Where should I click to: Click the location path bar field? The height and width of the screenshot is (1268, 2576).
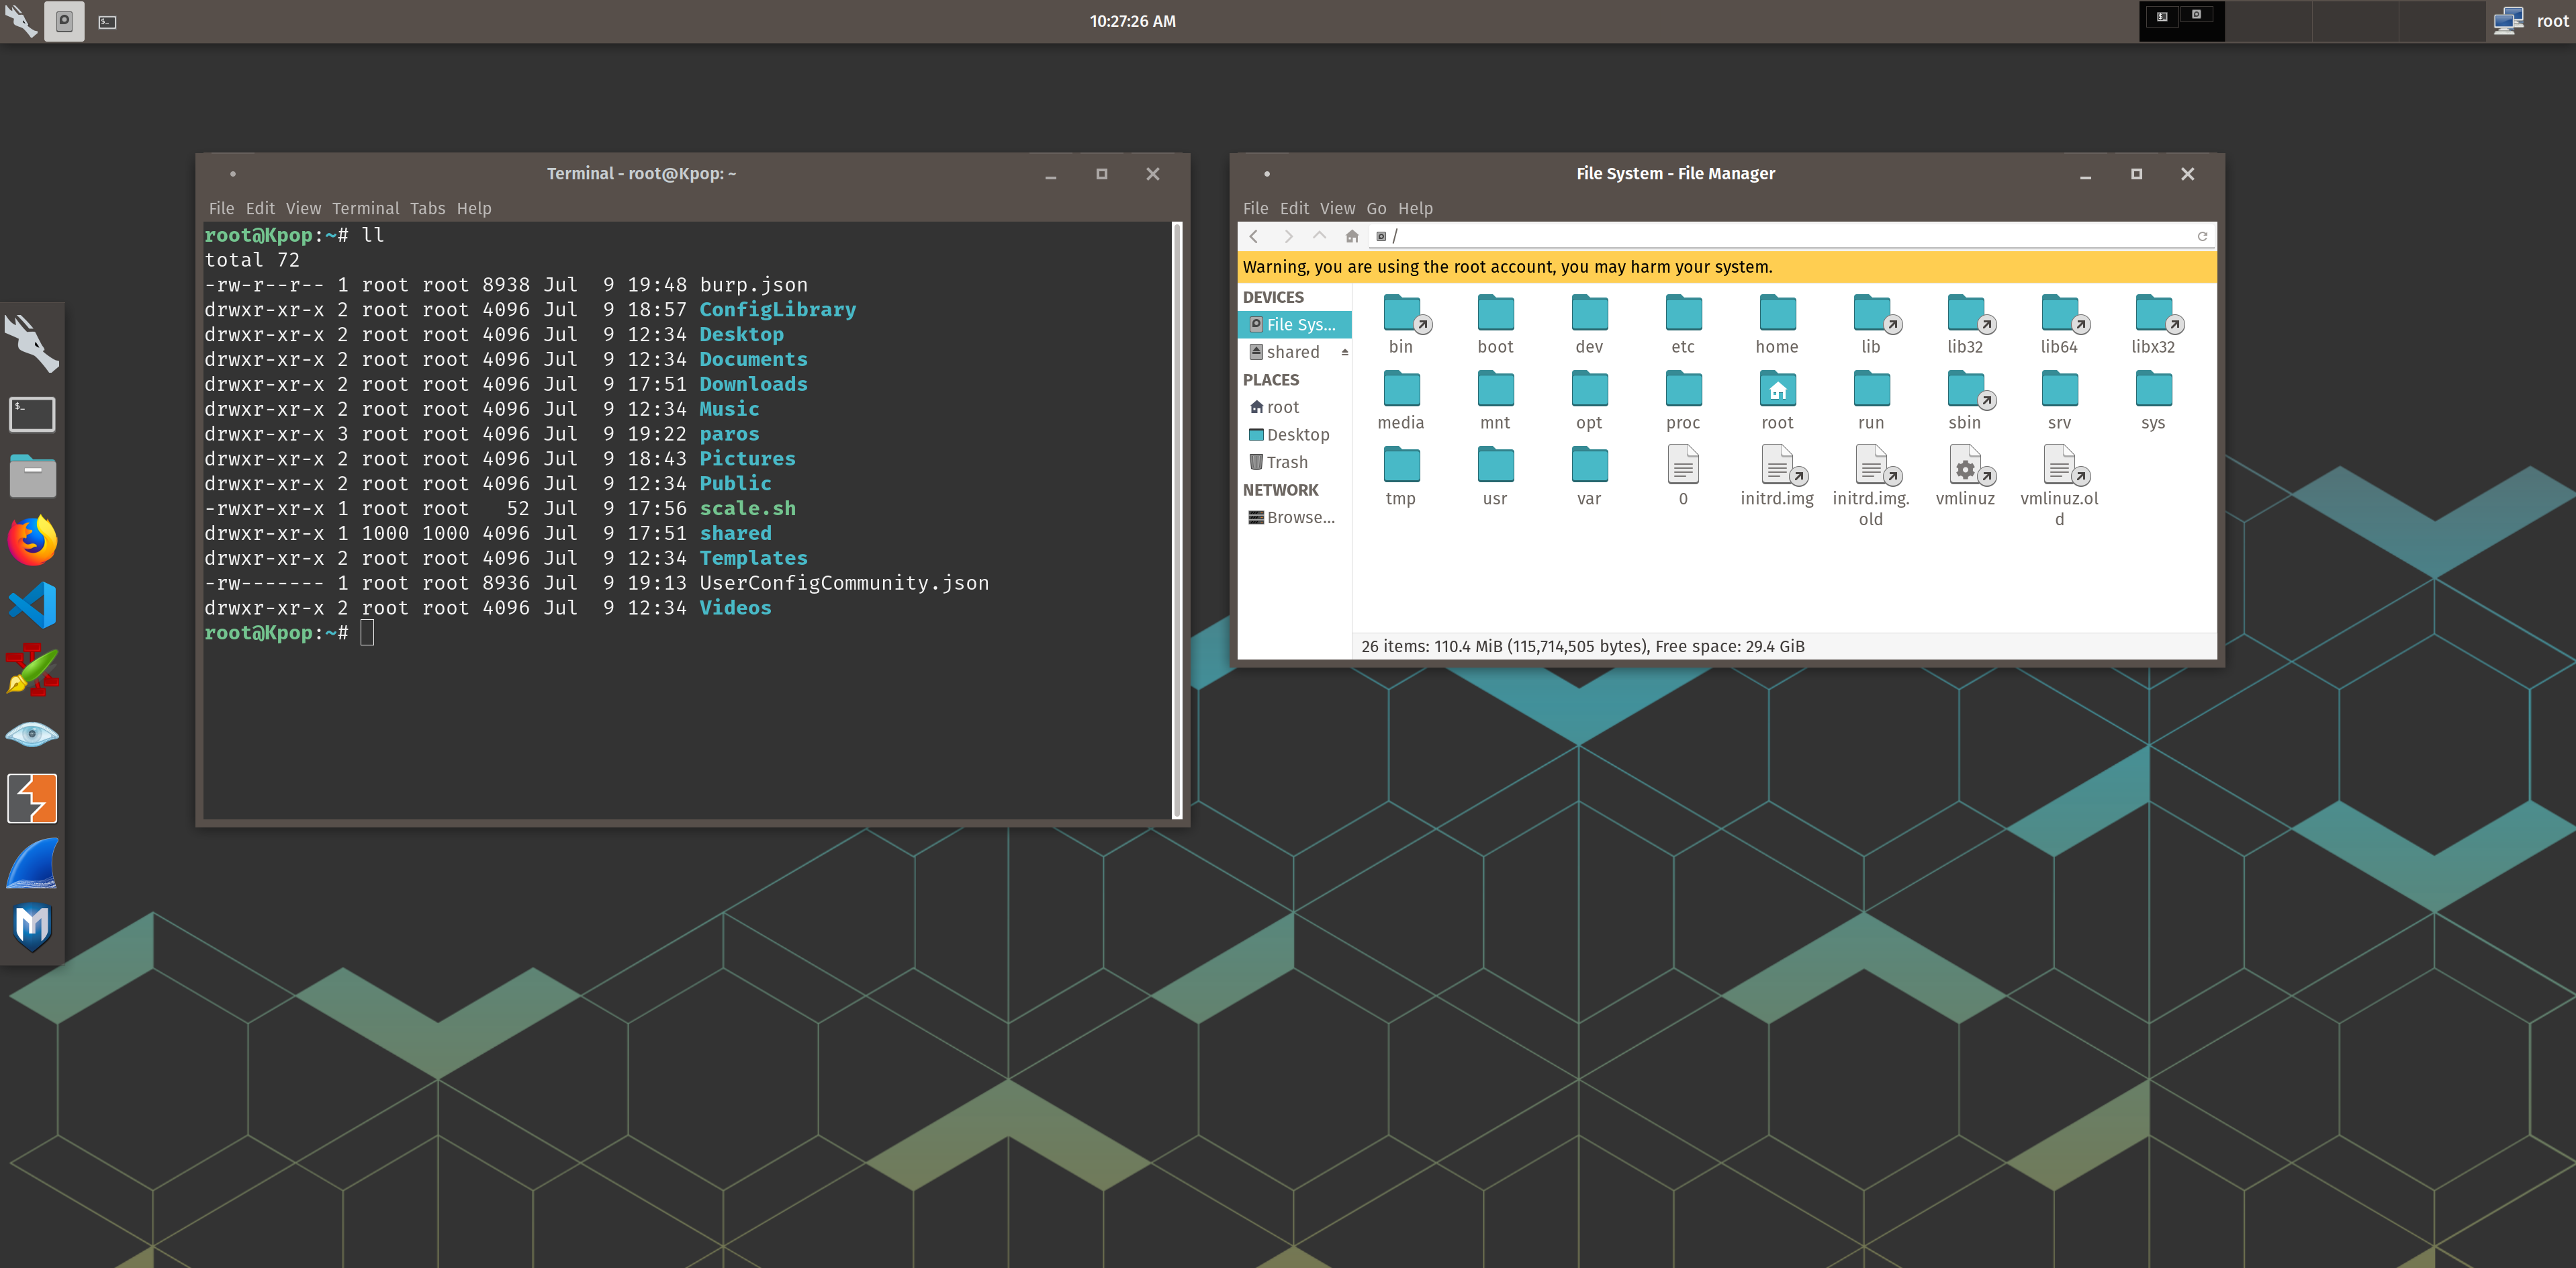(x=1780, y=236)
